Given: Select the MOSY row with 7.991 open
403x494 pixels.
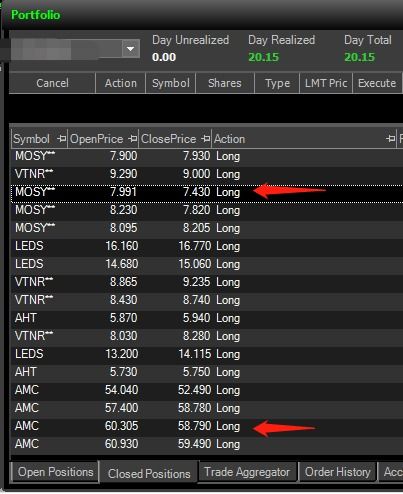Looking at the screenshot, I should coord(207,193).
